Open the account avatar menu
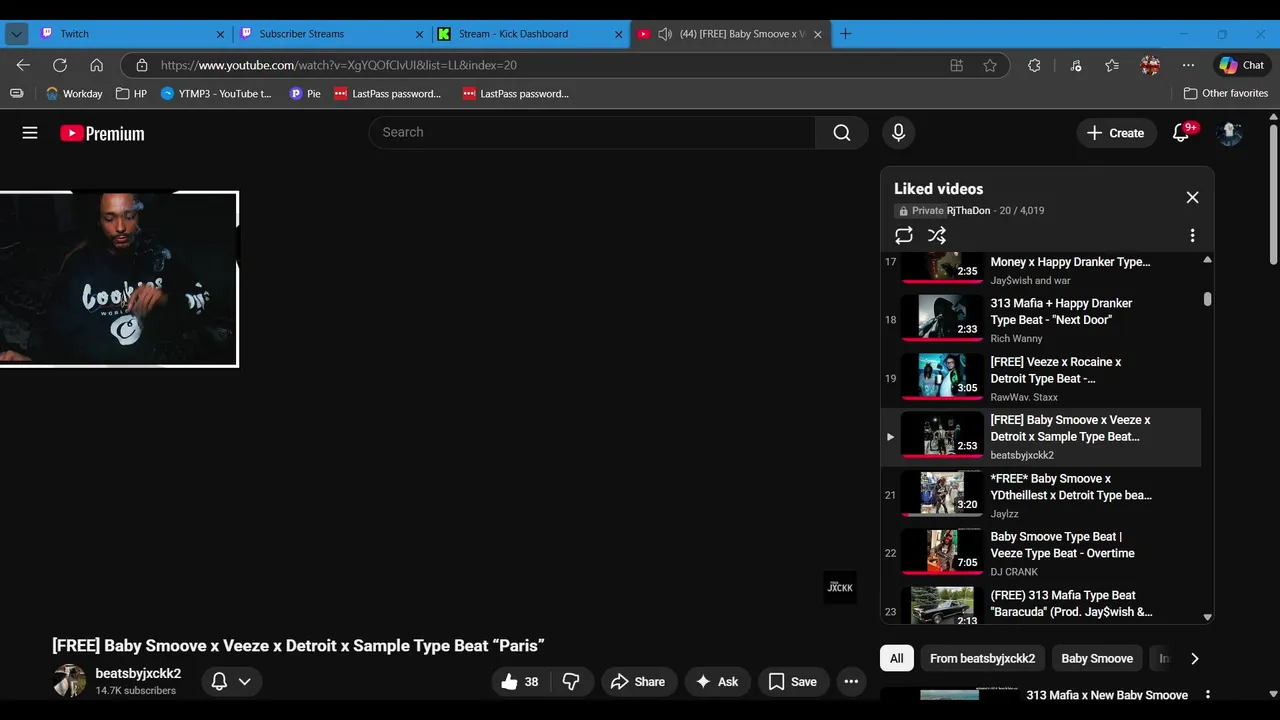The height and width of the screenshot is (720, 1280). (x=1229, y=133)
